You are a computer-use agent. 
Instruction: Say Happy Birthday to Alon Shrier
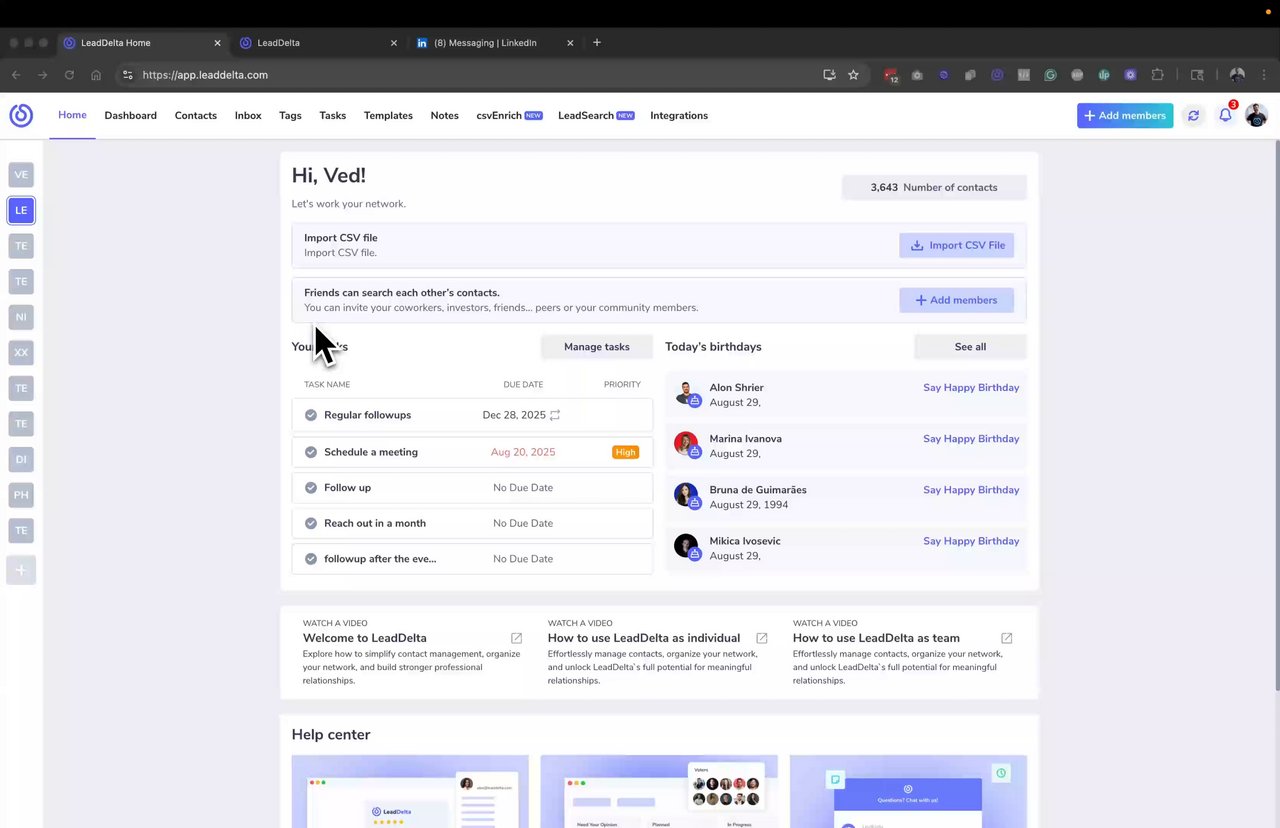971,388
